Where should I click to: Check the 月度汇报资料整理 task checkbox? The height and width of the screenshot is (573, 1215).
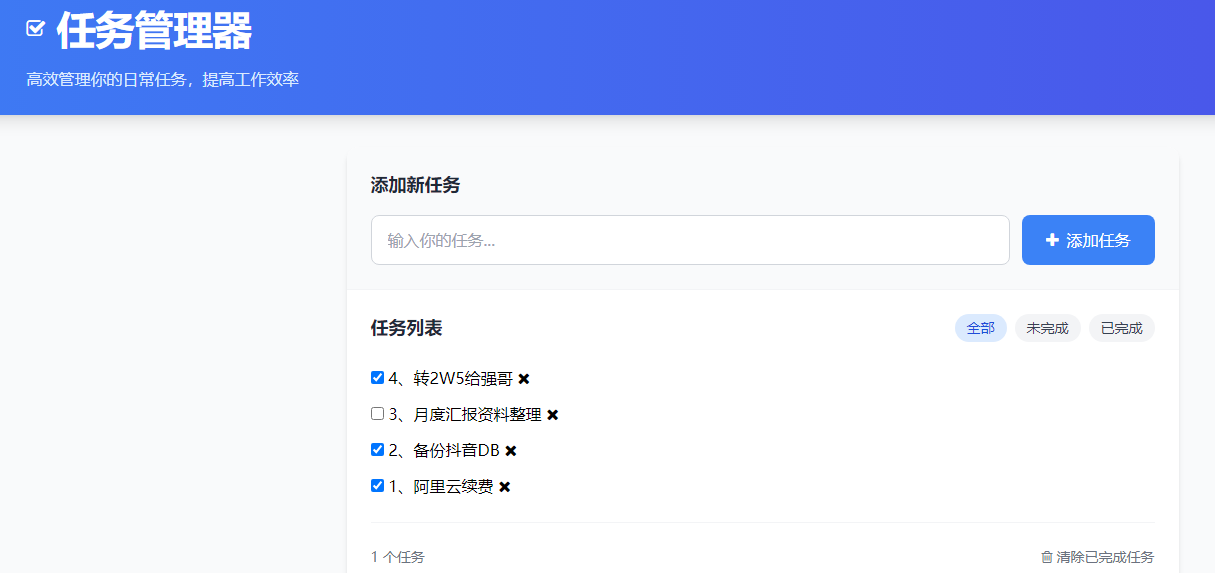[x=377, y=413]
